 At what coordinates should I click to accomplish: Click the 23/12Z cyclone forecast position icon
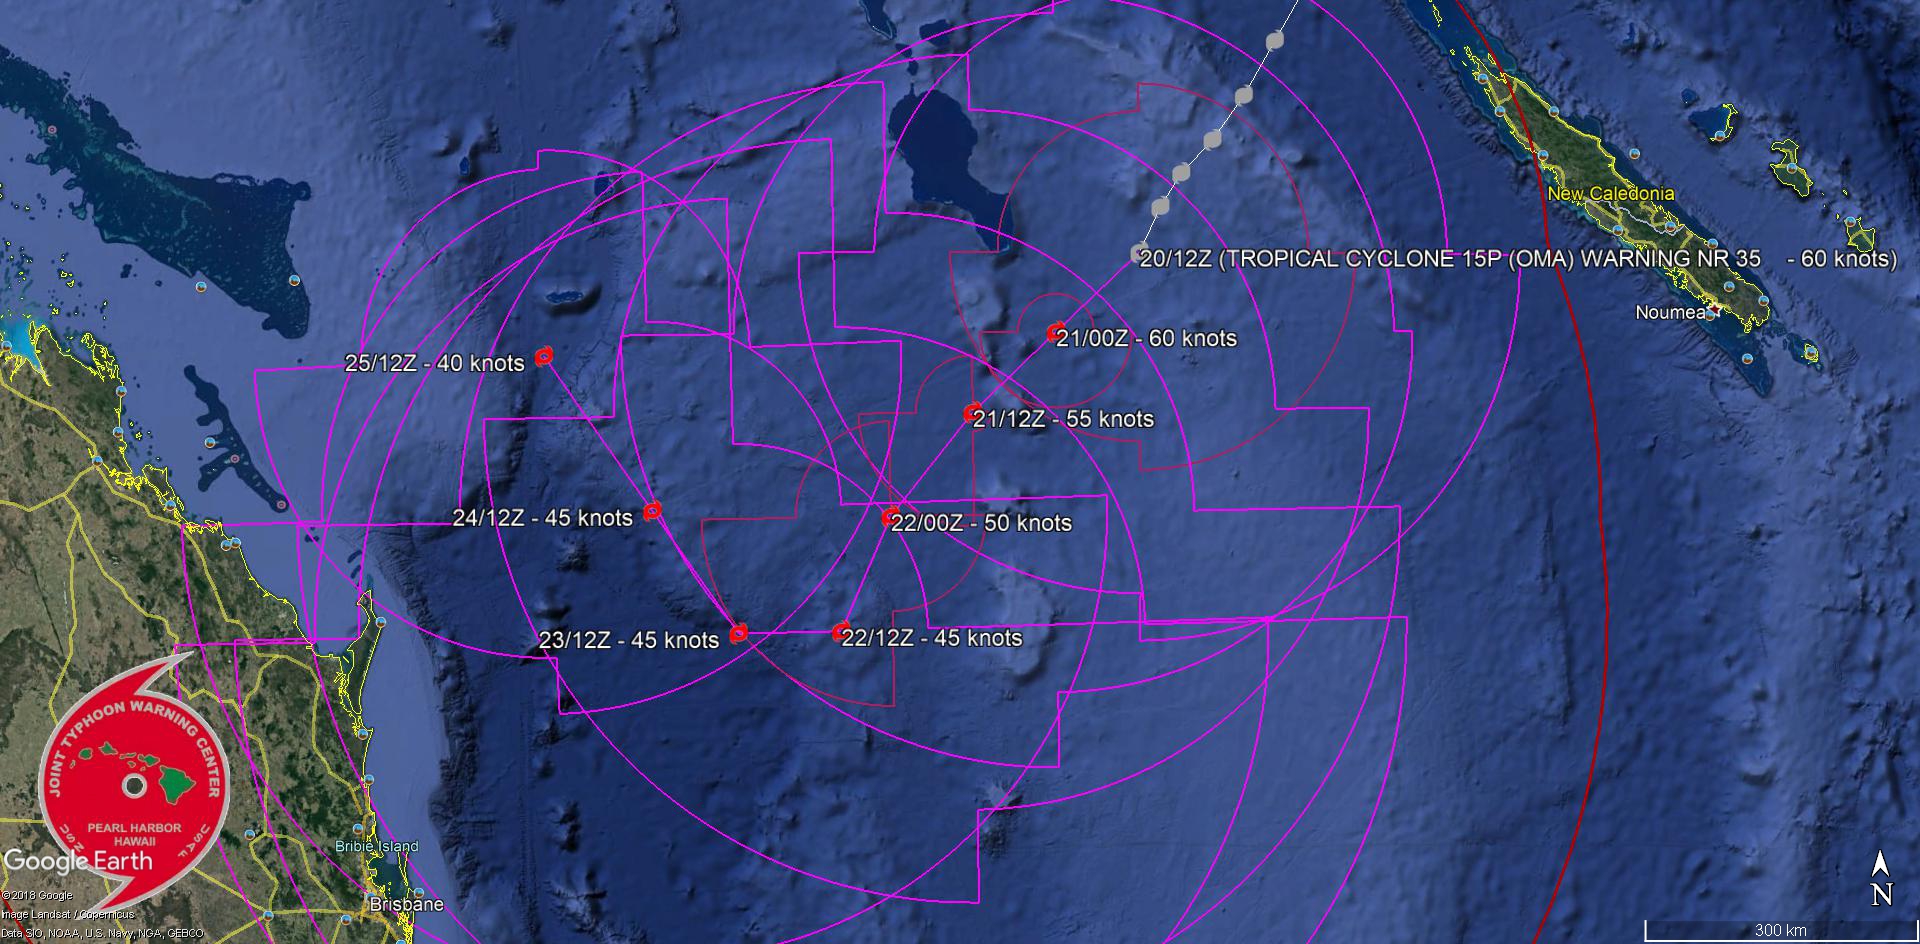click(738, 633)
